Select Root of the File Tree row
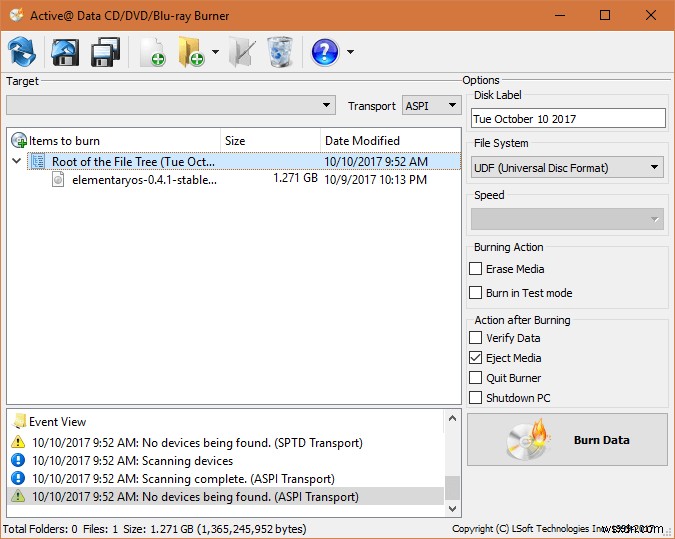The image size is (675, 539). [x=244, y=161]
